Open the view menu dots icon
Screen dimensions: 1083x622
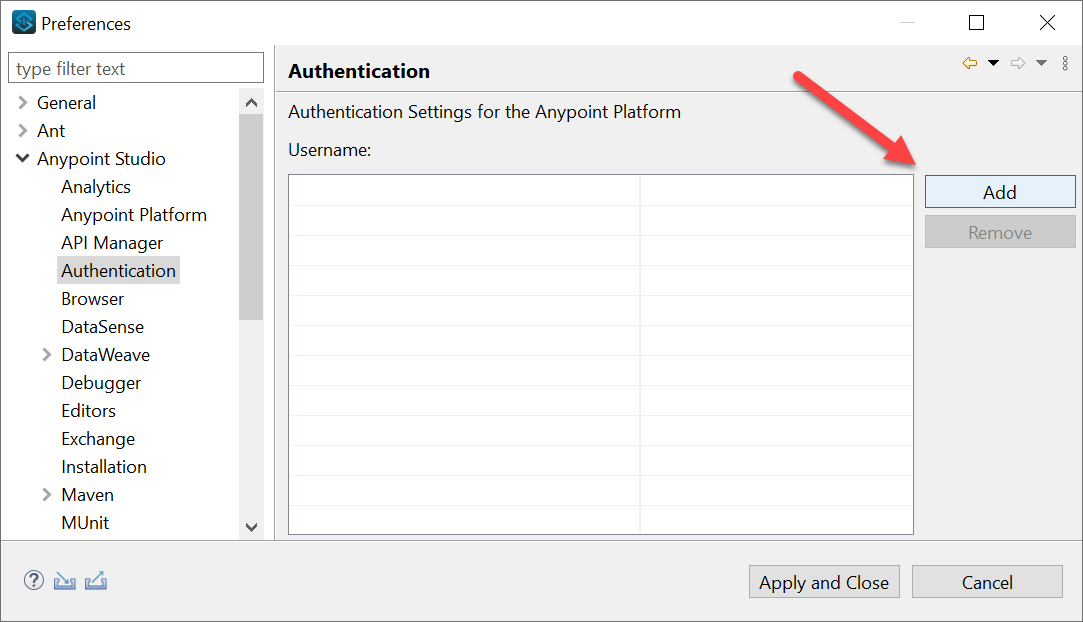pos(1065,62)
